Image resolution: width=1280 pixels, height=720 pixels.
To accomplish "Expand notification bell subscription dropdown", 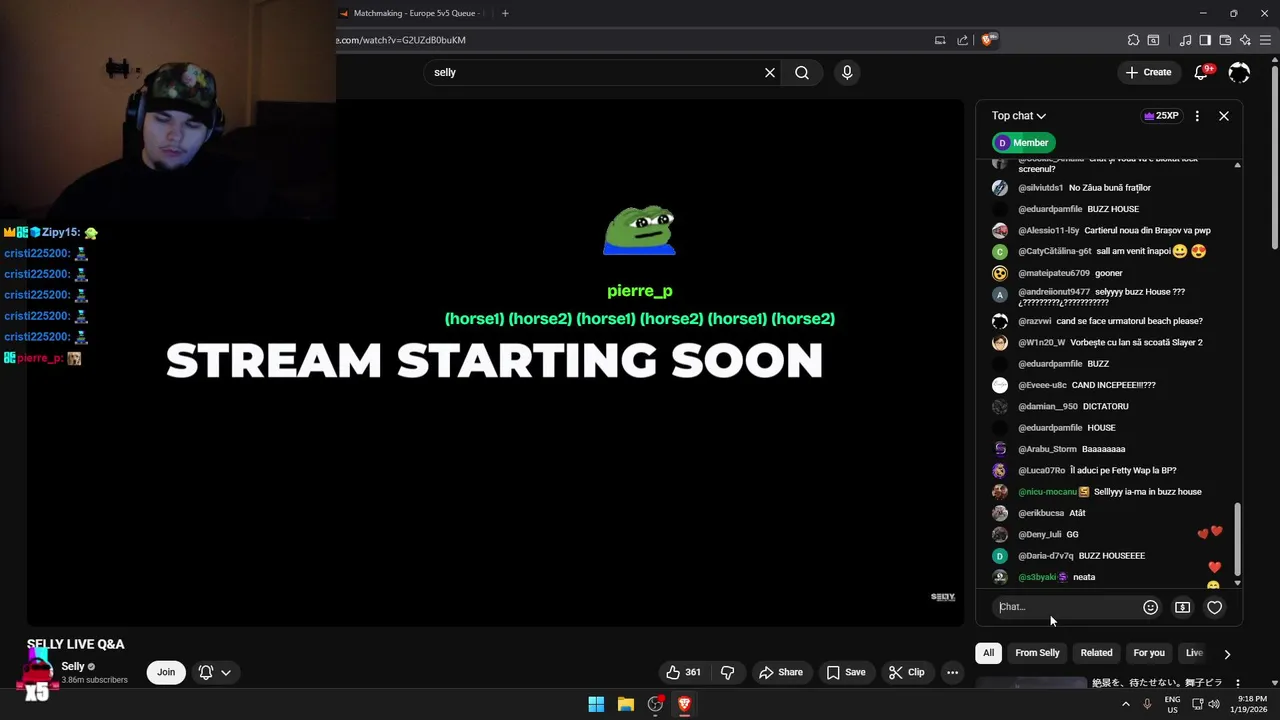I will [226, 672].
